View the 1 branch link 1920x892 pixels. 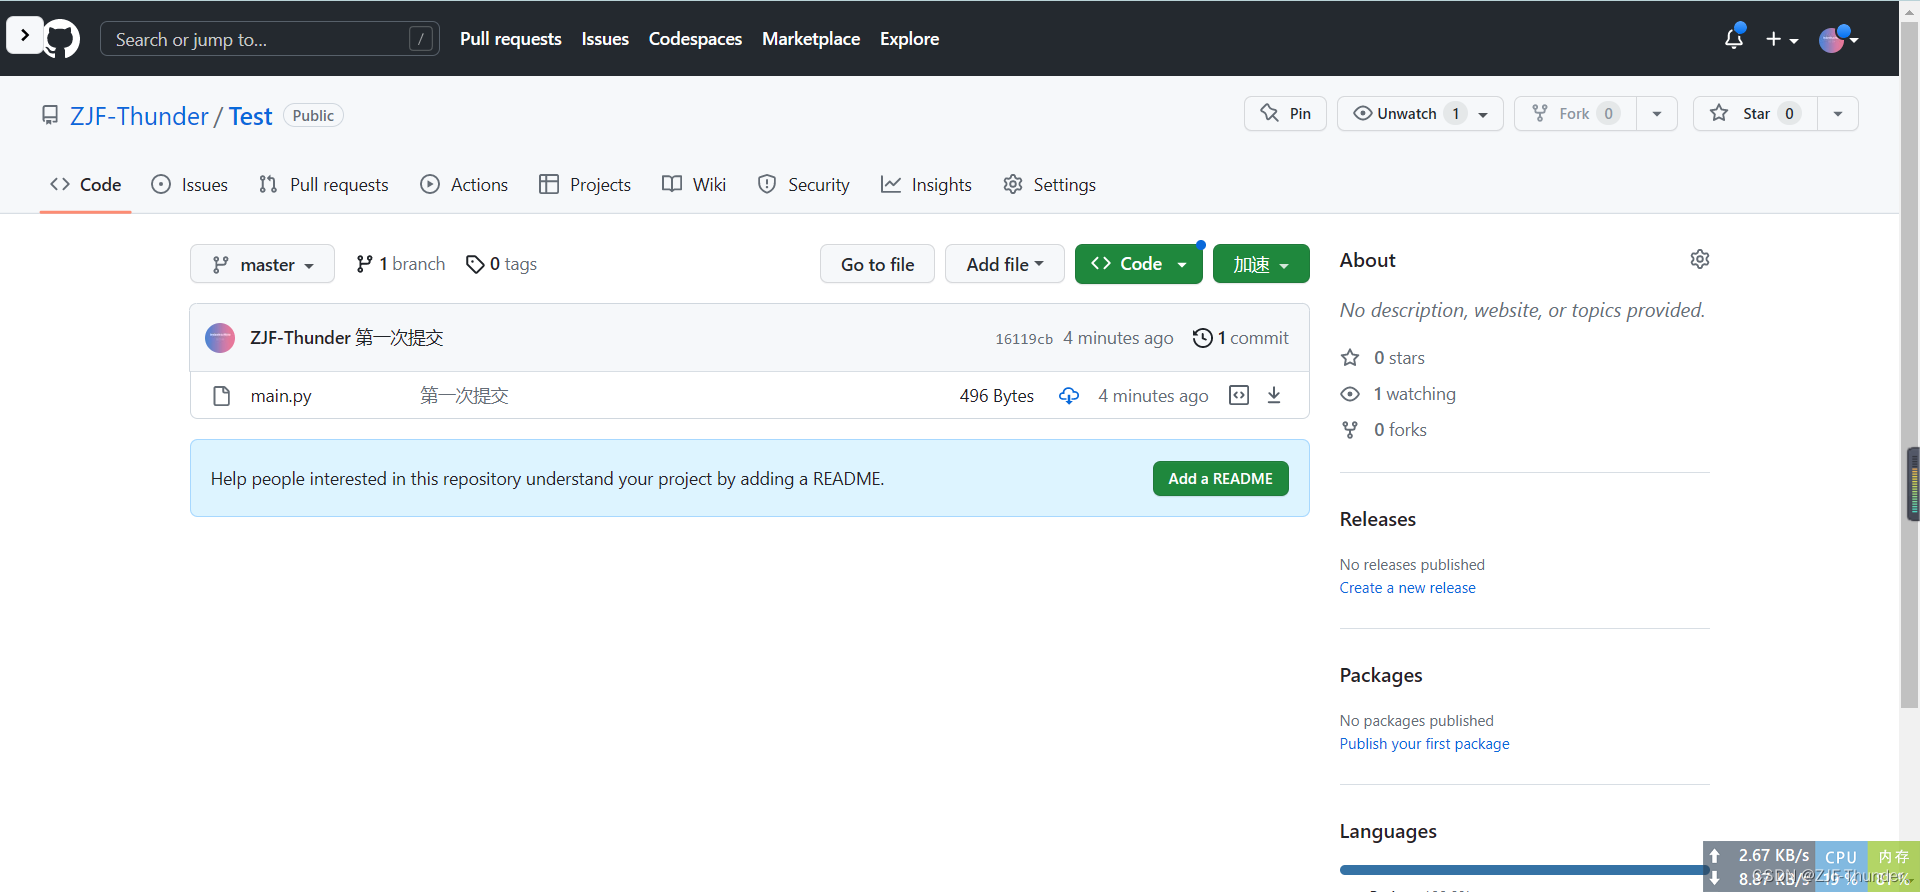coord(401,264)
